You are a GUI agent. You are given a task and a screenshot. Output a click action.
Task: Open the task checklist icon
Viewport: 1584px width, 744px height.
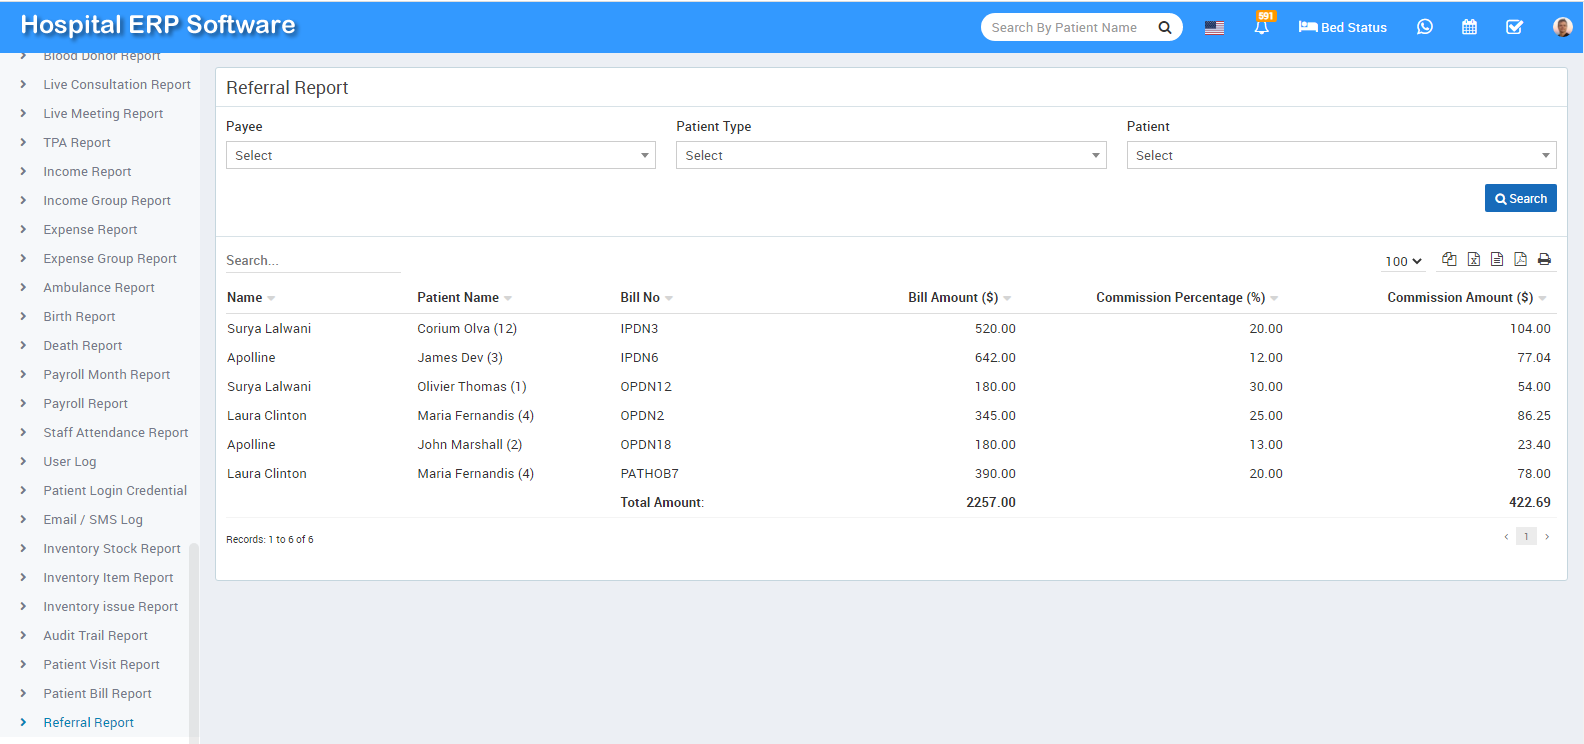(x=1514, y=27)
